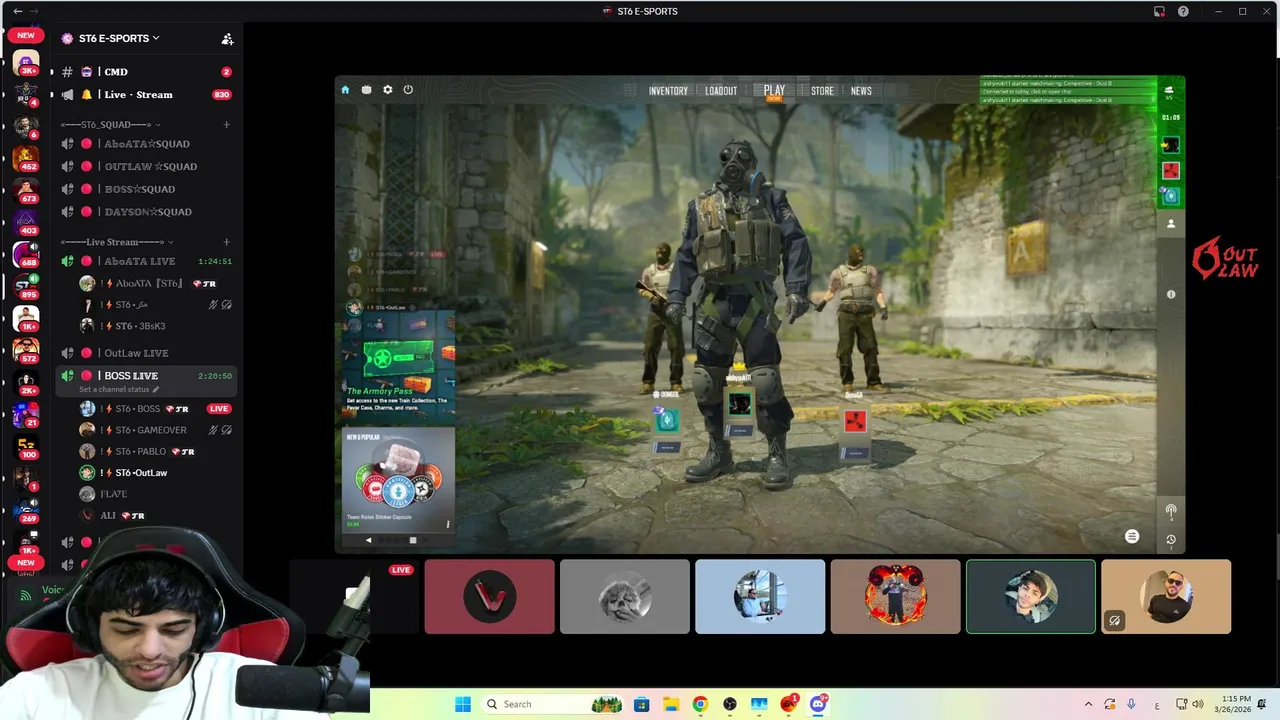
Task: Join the DAYSON☆SQUAD voice channel
Action: click(x=145, y=212)
